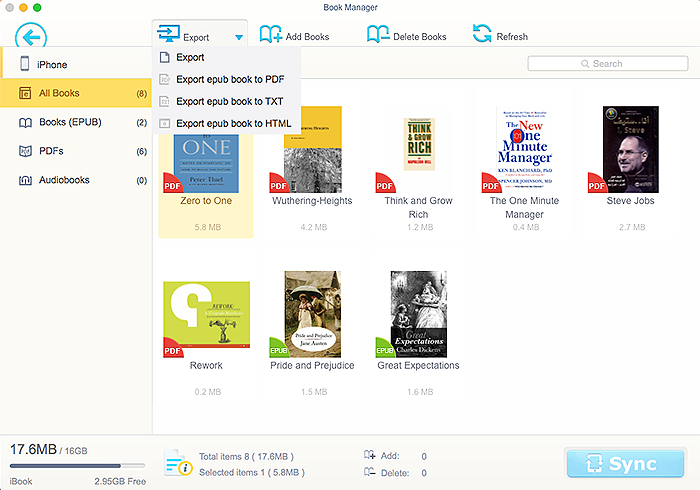
Task: Click the 5.8 MB size under Zero to One
Action: pyautogui.click(x=208, y=227)
